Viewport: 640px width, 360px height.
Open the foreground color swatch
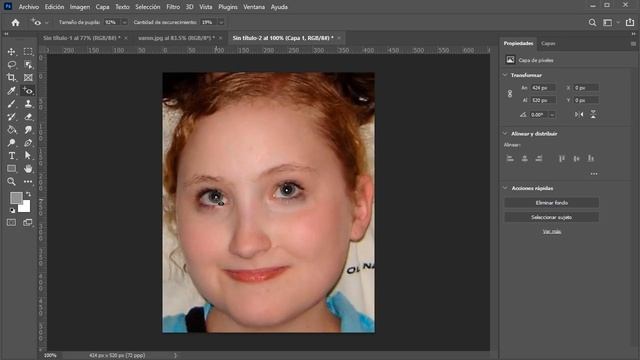pyautogui.click(x=16, y=198)
